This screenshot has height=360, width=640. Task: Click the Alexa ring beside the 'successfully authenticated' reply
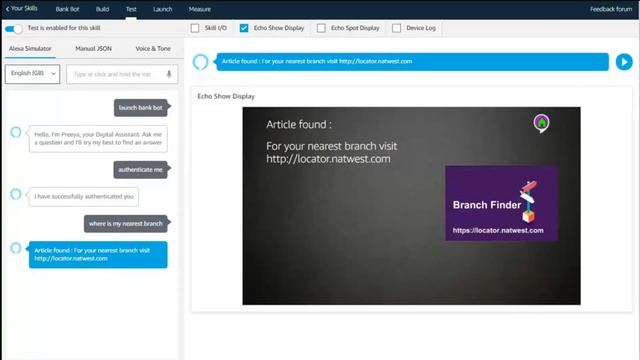tap(16, 194)
